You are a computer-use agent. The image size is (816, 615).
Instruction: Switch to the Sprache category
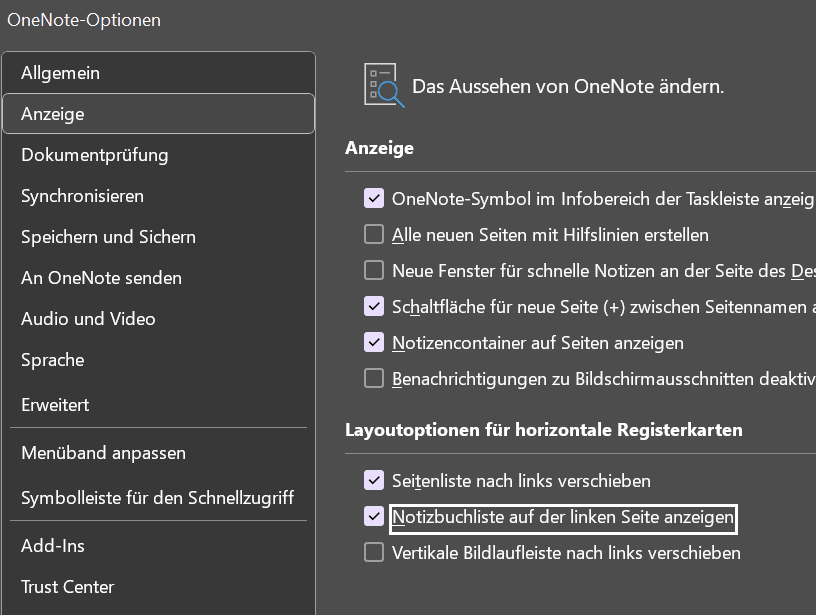(159, 360)
